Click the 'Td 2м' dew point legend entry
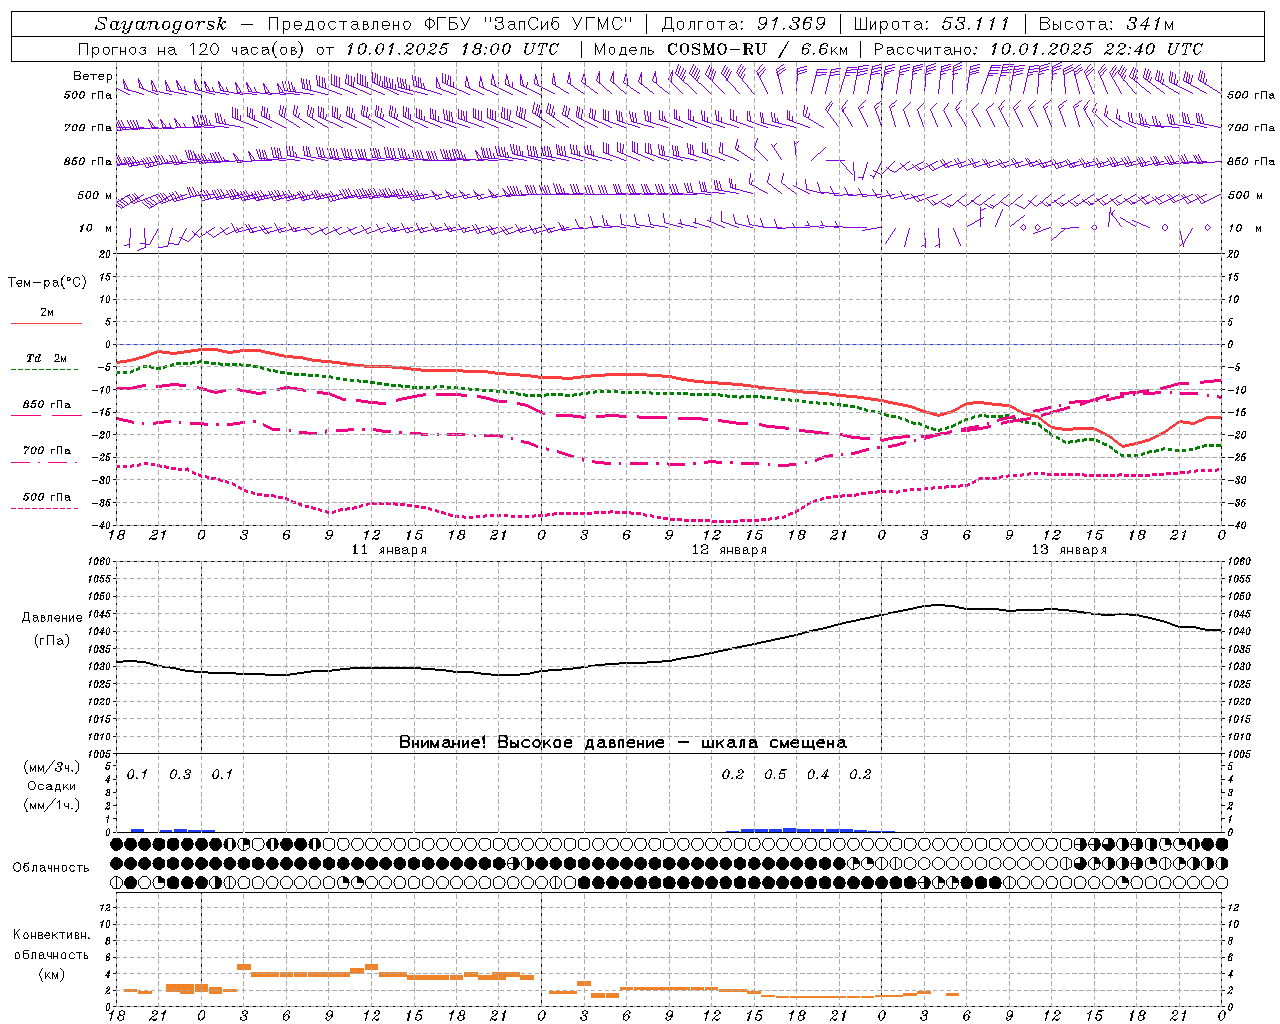1280x1024 pixels. (46, 358)
